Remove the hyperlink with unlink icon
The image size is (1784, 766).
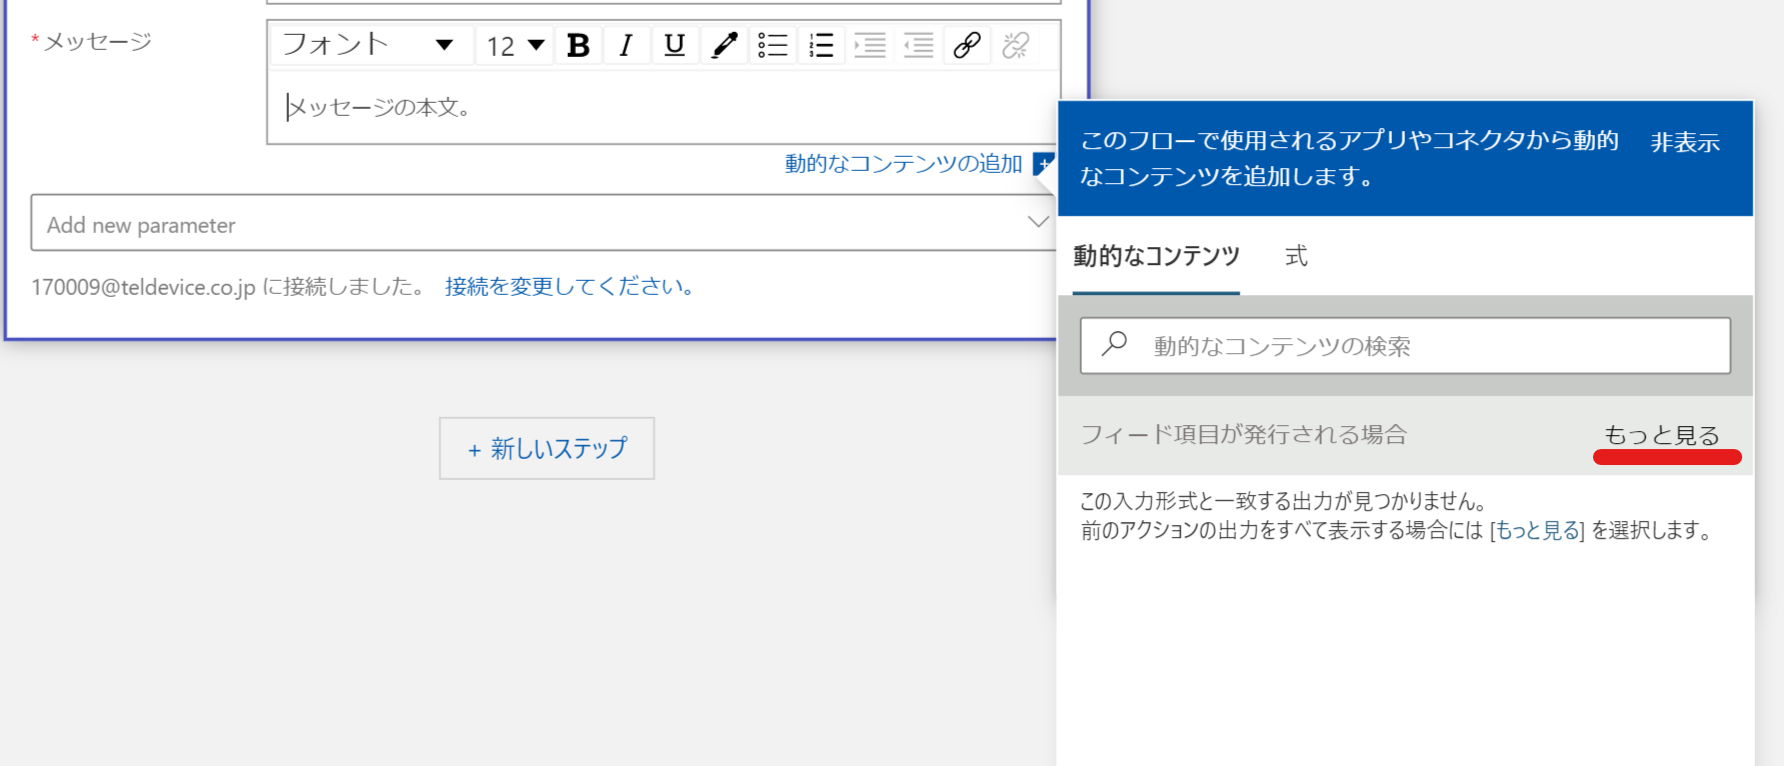tap(1016, 45)
